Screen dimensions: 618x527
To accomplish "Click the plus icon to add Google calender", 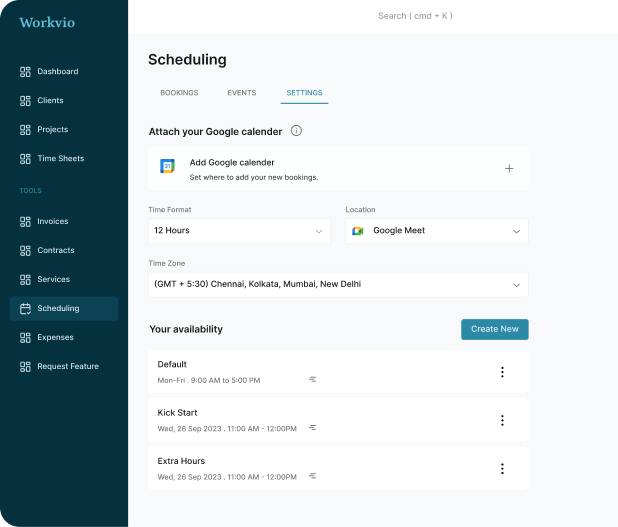I will click(x=509, y=169).
